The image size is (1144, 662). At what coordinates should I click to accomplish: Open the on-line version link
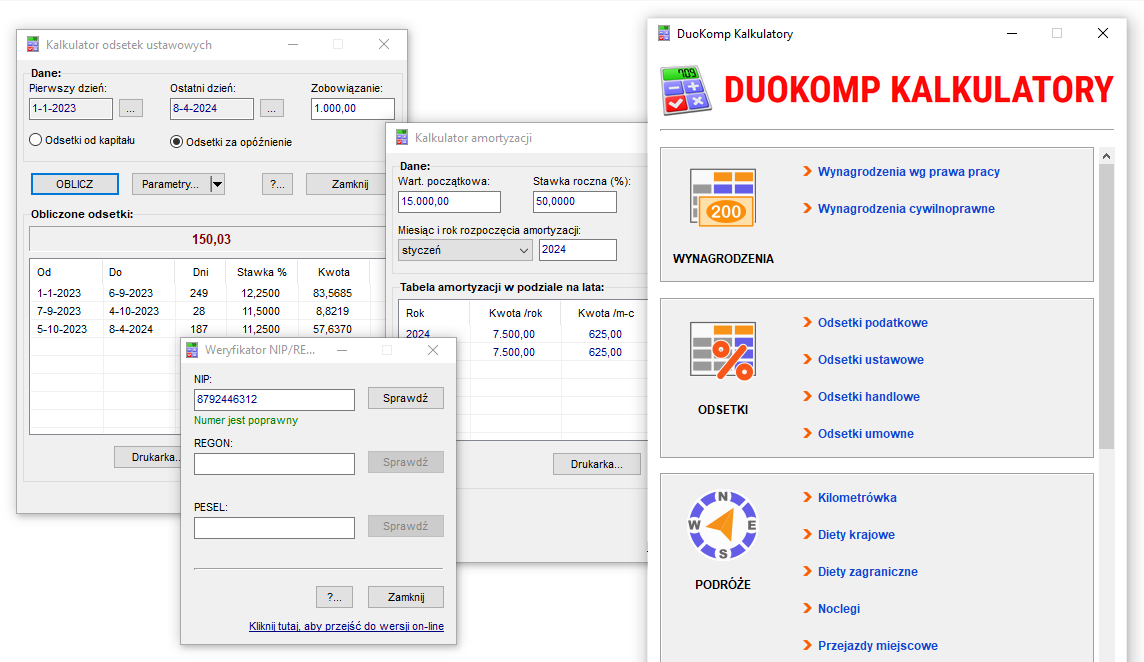click(347, 626)
